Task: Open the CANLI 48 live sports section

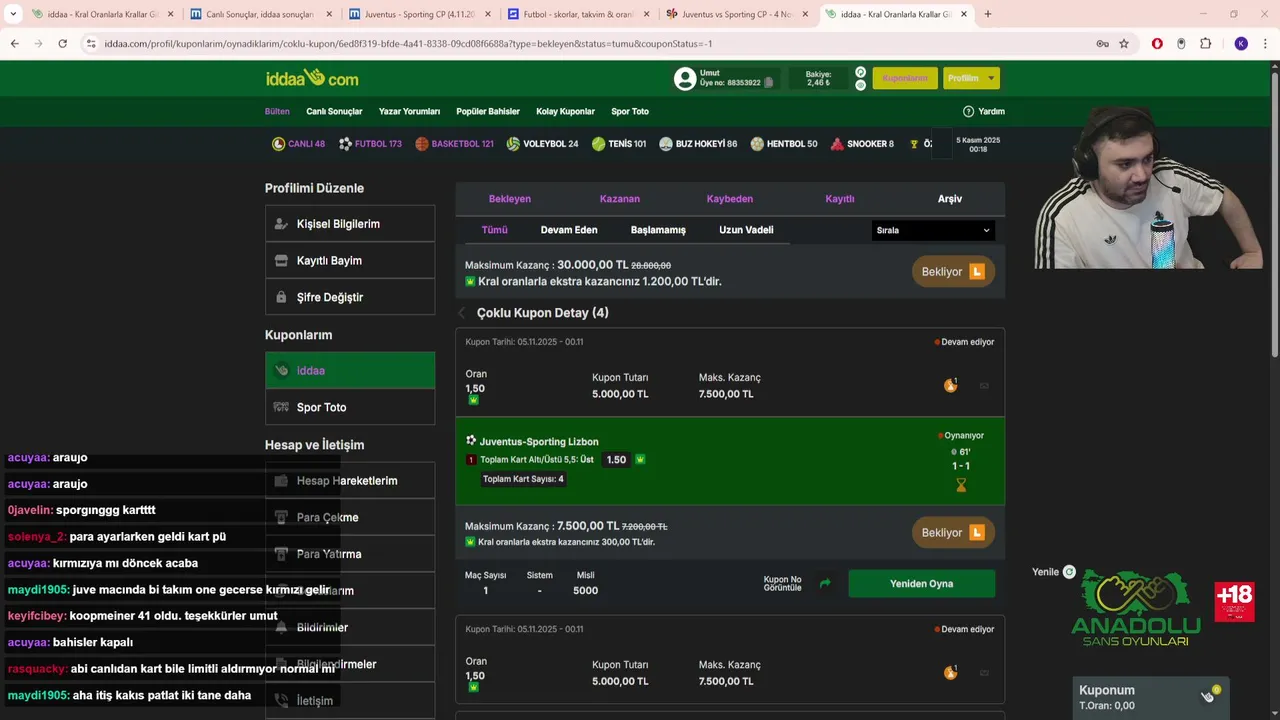Action: tap(298, 144)
